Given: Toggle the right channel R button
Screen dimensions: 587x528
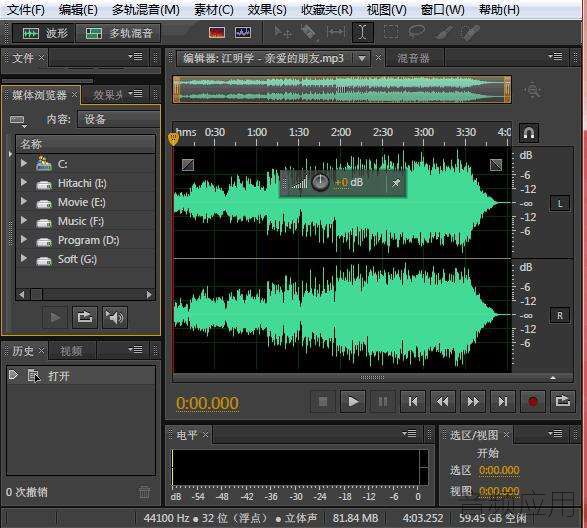Looking at the screenshot, I should click(x=560, y=315).
